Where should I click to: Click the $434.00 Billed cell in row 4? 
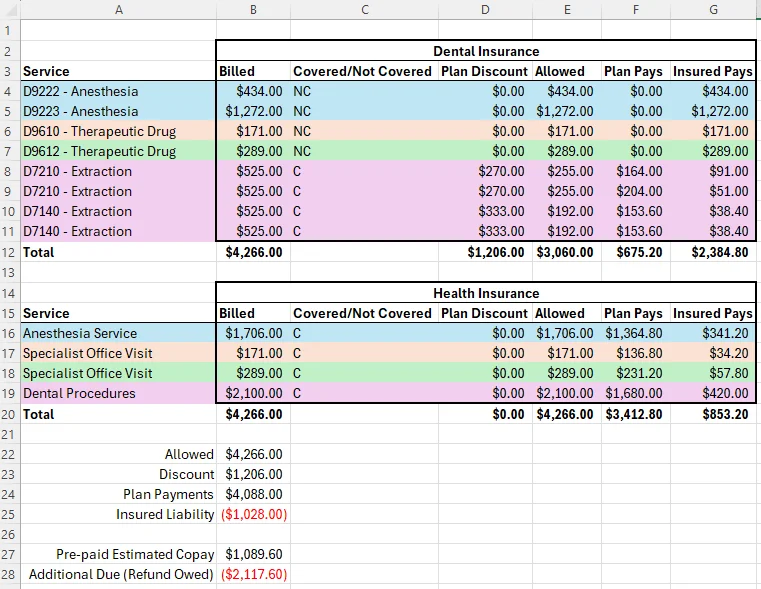click(253, 91)
